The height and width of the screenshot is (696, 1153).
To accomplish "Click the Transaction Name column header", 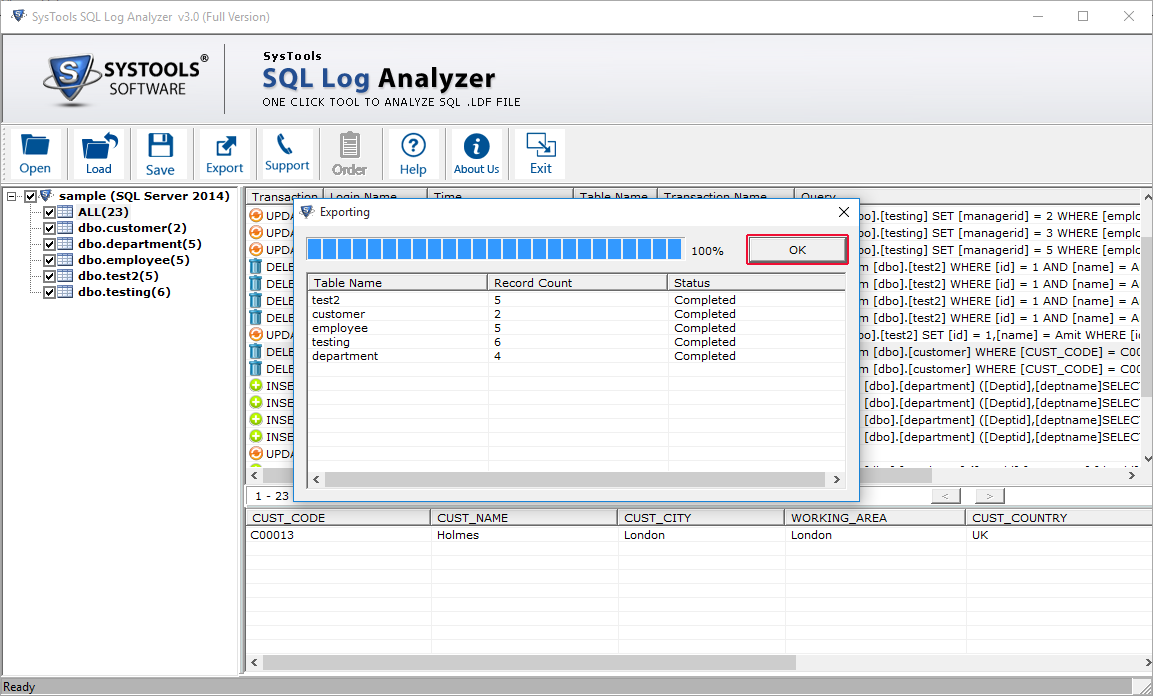I will [726, 196].
